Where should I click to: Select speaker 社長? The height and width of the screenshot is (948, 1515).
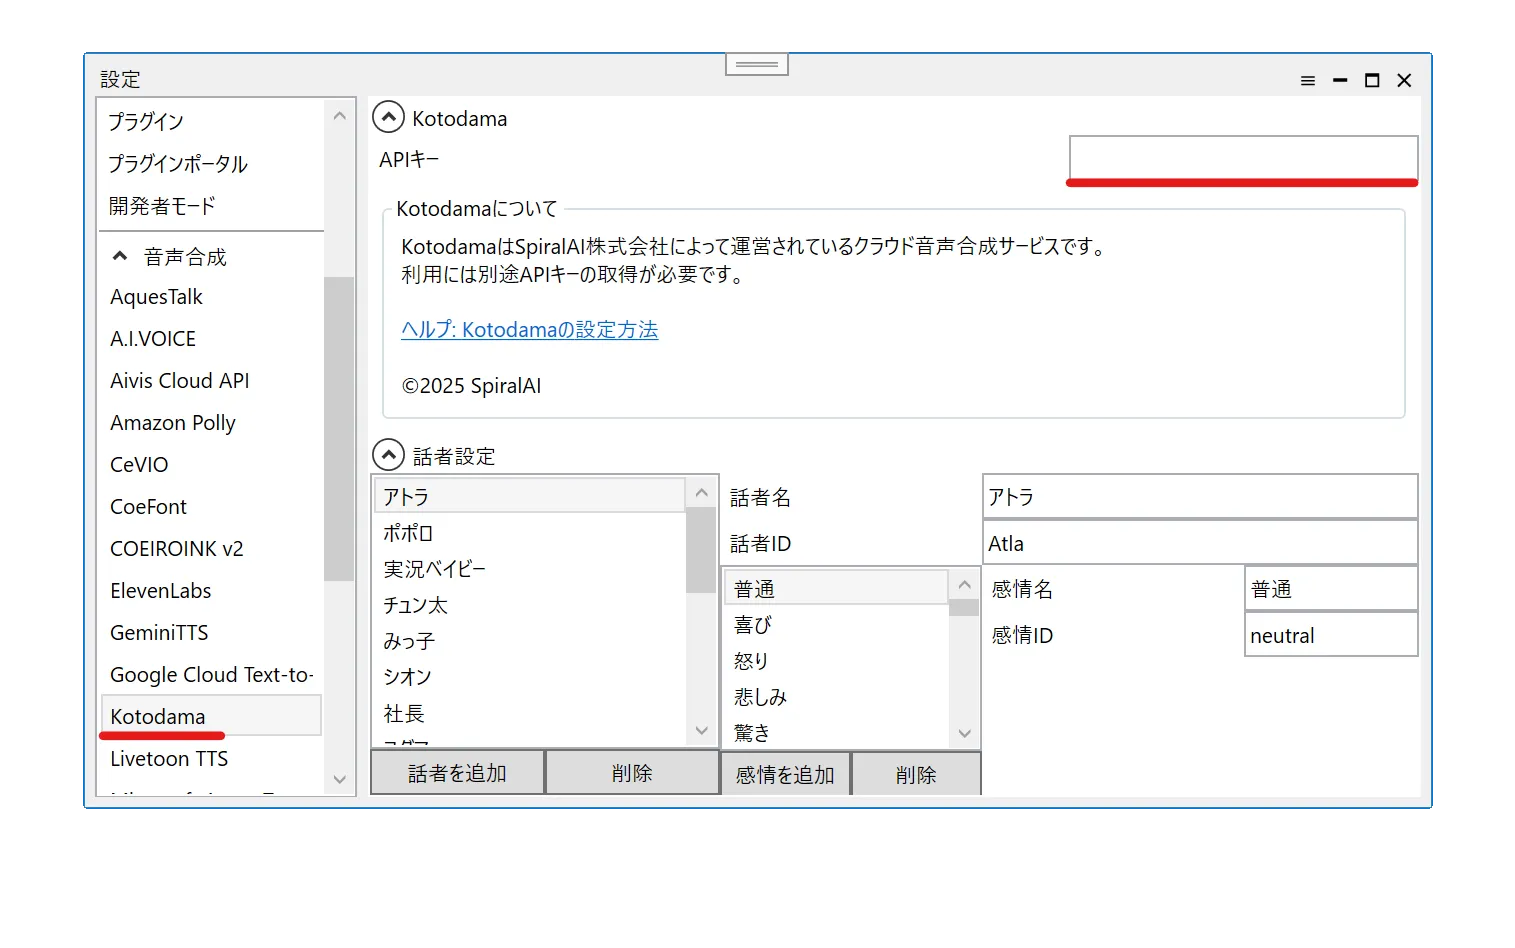[530, 713]
